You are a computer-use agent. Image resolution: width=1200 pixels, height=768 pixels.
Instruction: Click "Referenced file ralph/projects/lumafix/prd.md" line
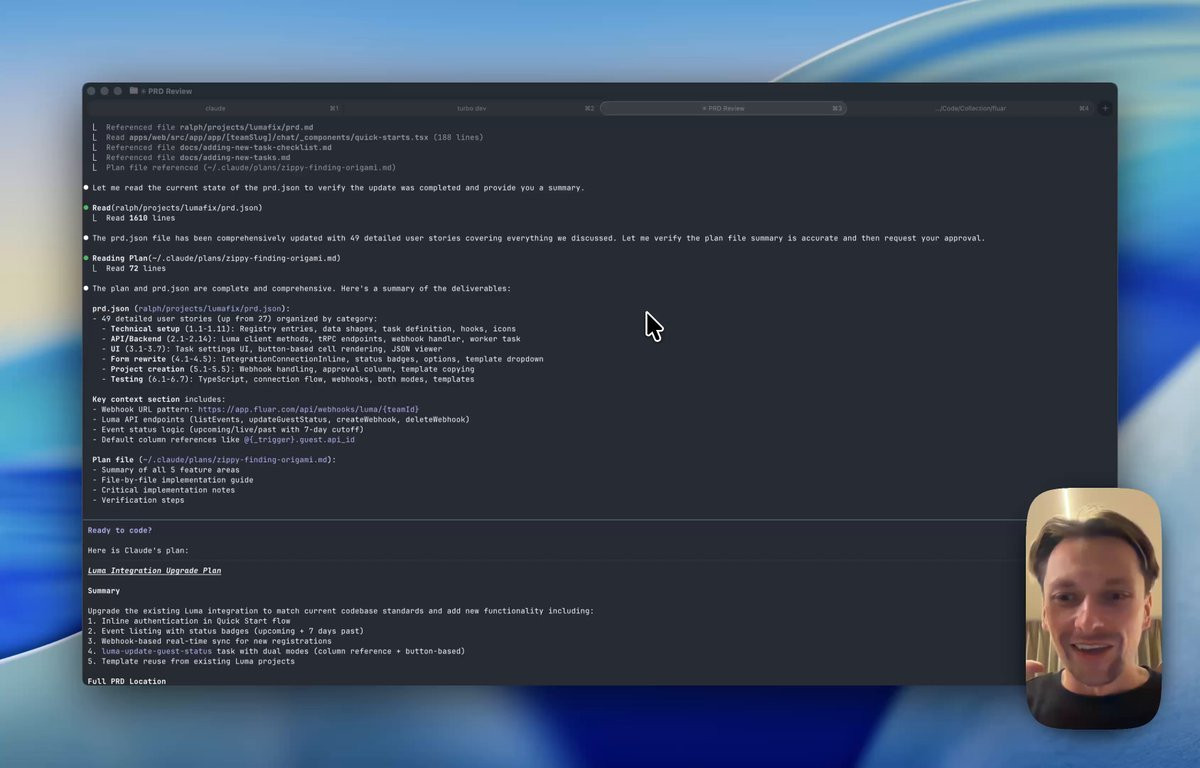click(x=209, y=127)
